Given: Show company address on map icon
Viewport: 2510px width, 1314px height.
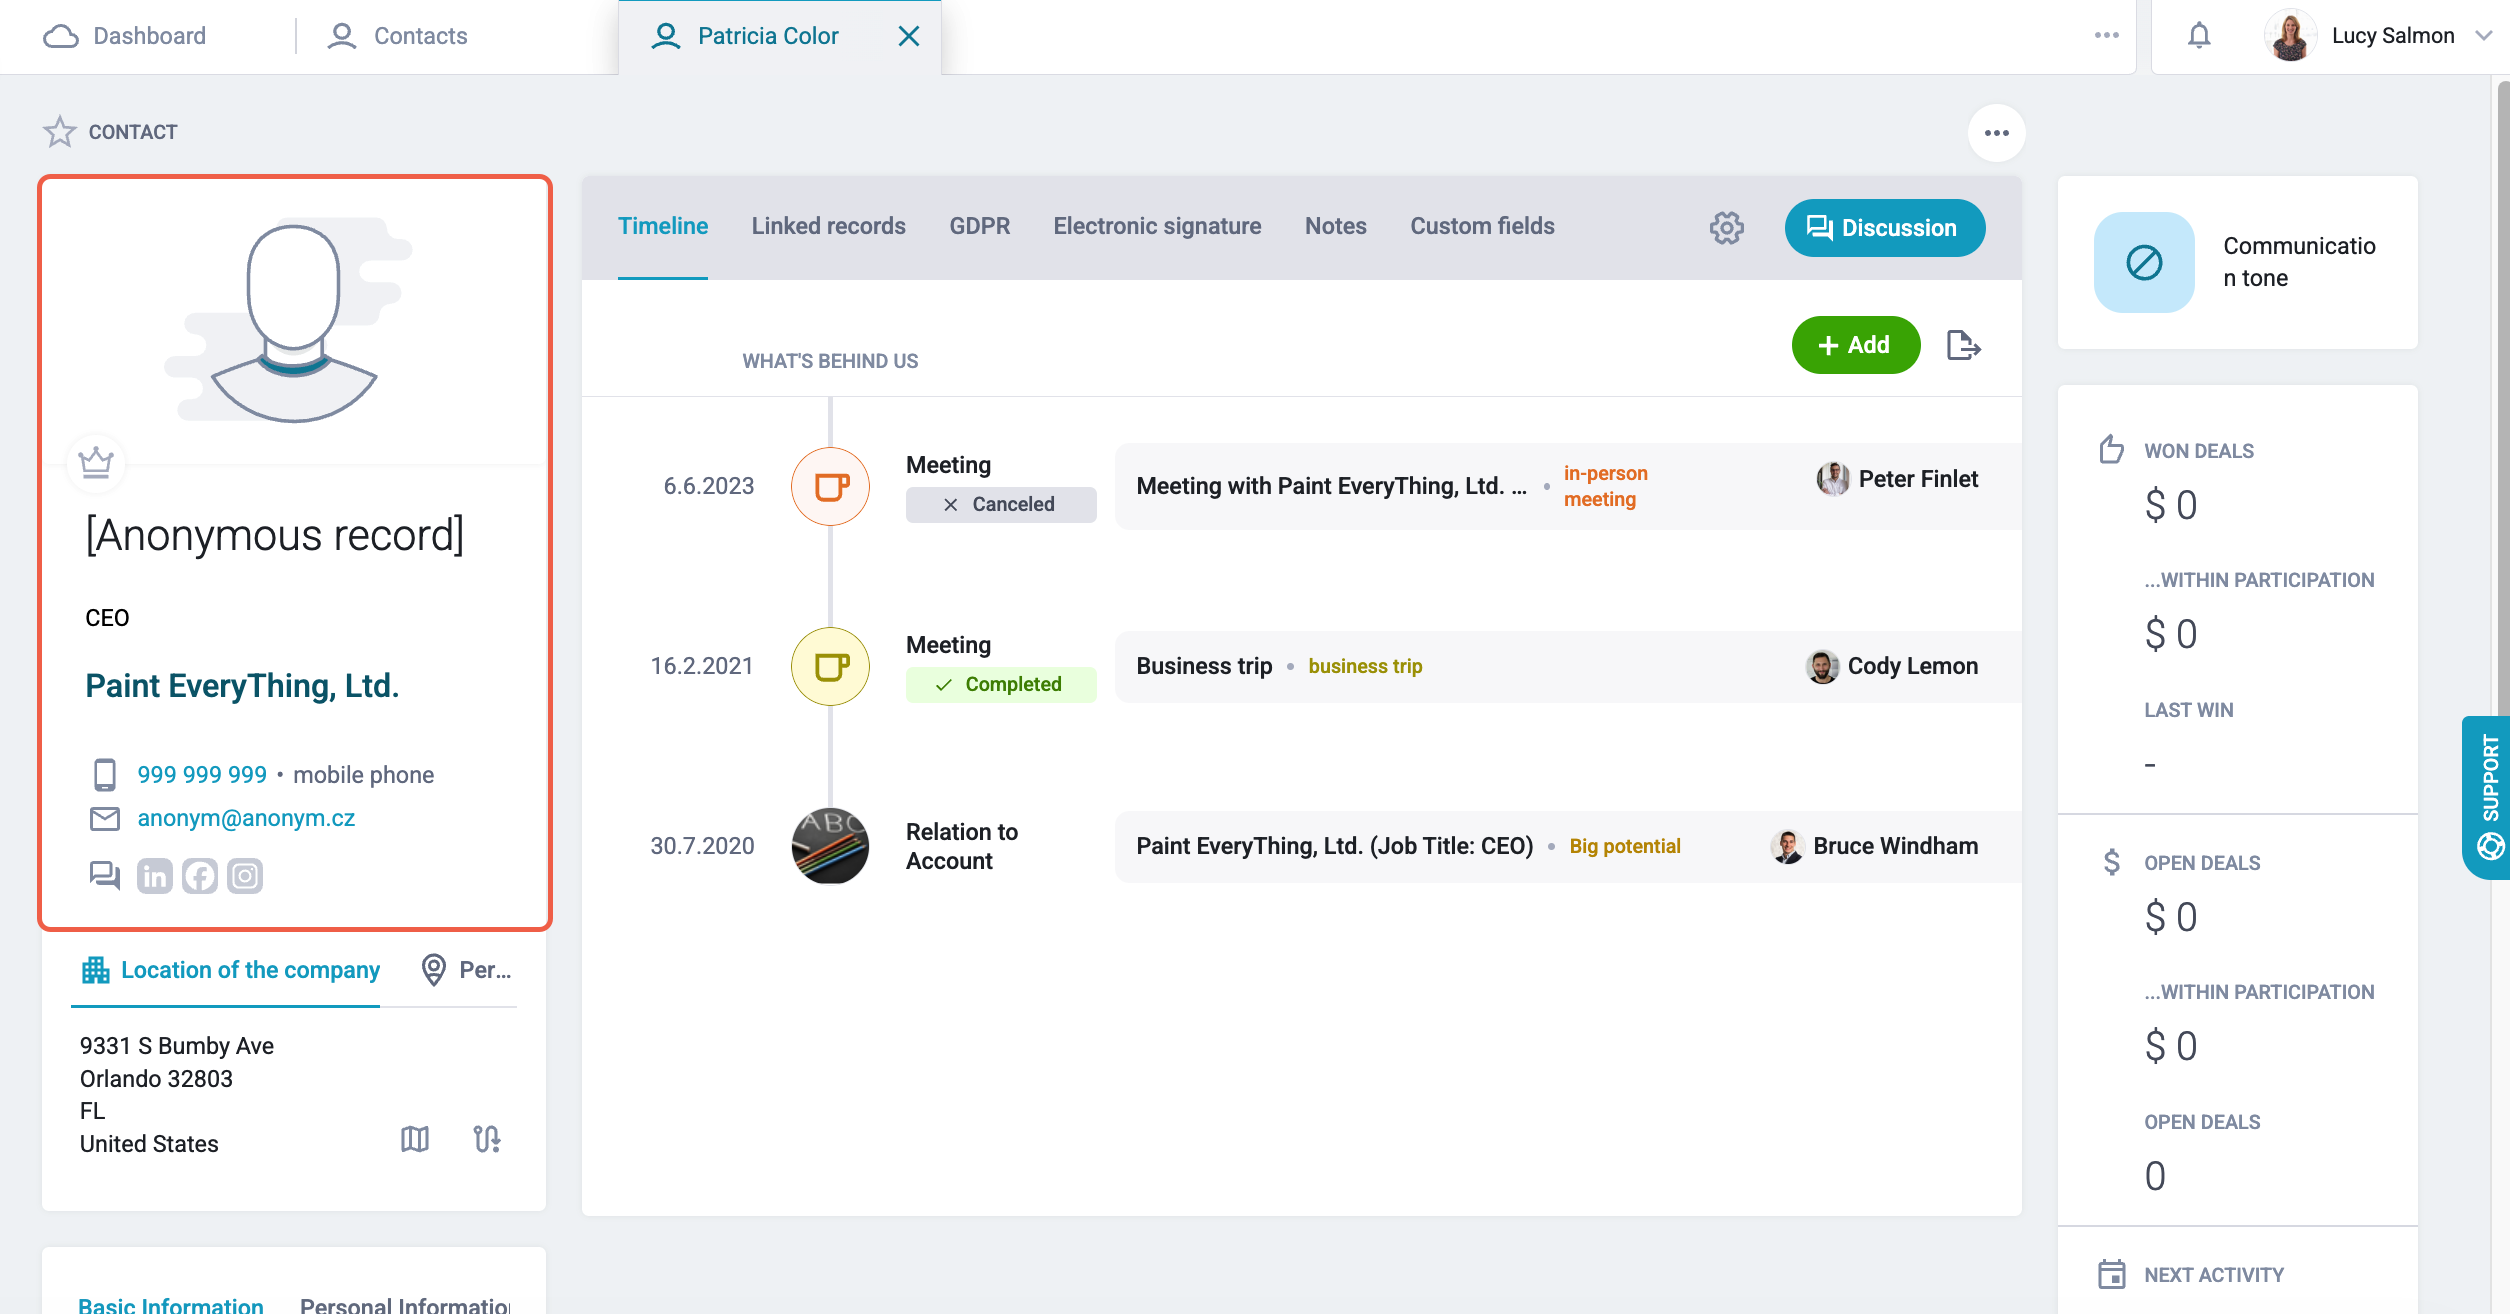Looking at the screenshot, I should point(415,1139).
